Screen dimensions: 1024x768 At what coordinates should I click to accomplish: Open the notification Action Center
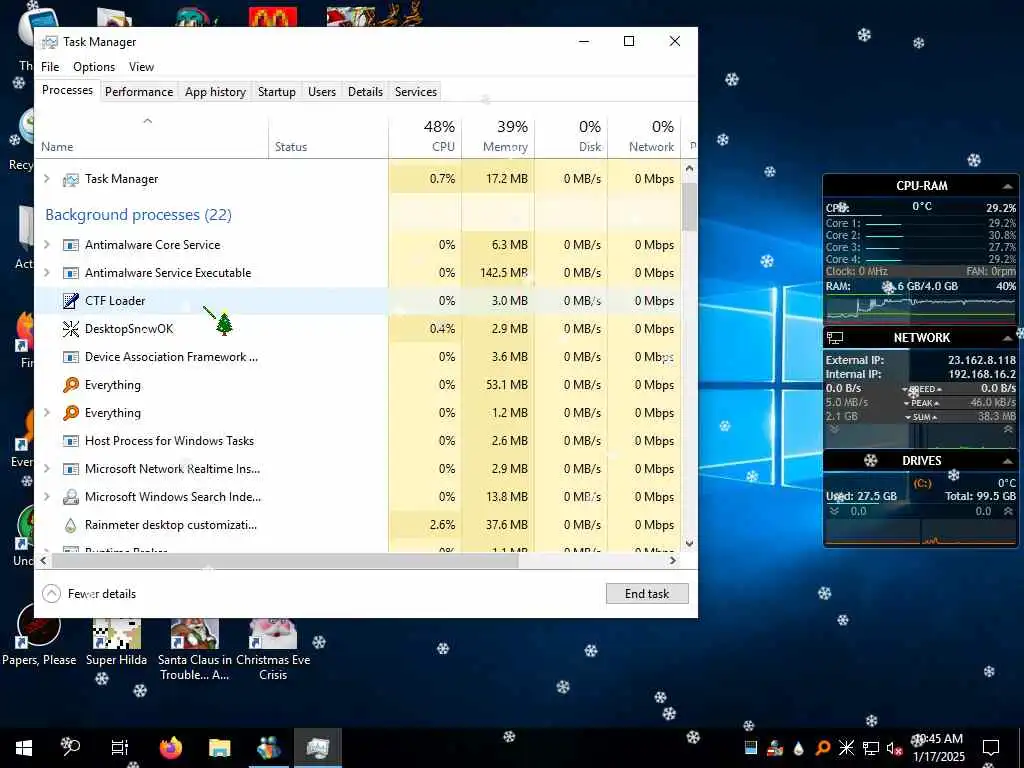click(x=991, y=748)
